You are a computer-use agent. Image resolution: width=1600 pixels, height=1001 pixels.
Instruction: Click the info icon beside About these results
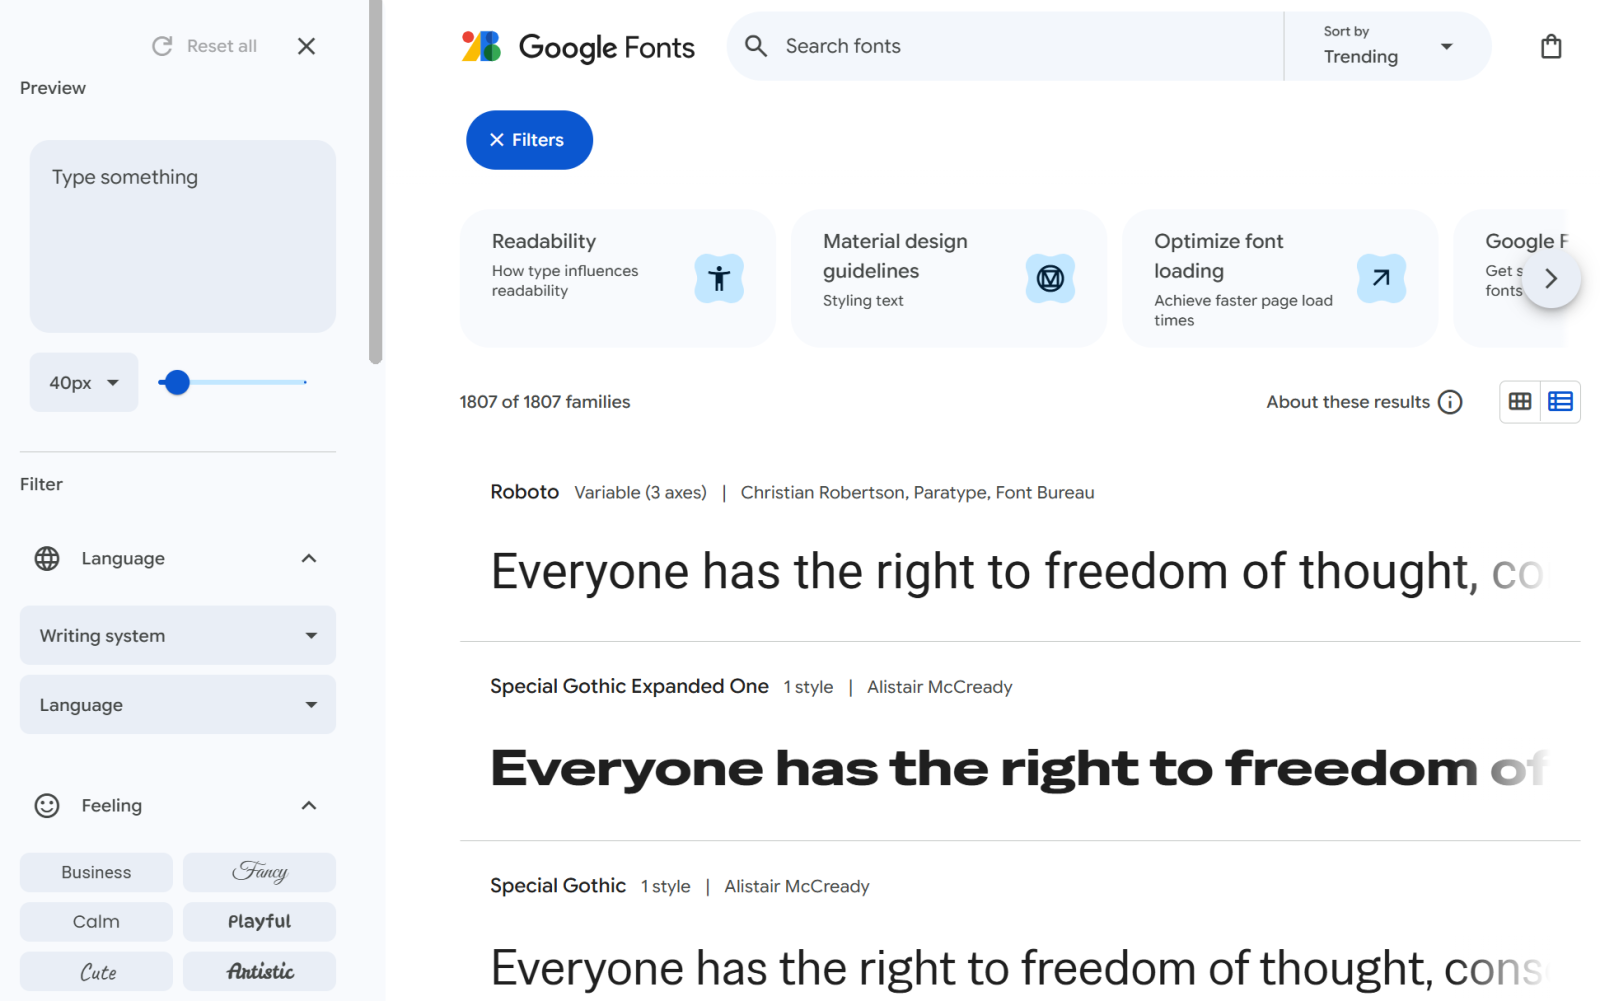coord(1449,402)
